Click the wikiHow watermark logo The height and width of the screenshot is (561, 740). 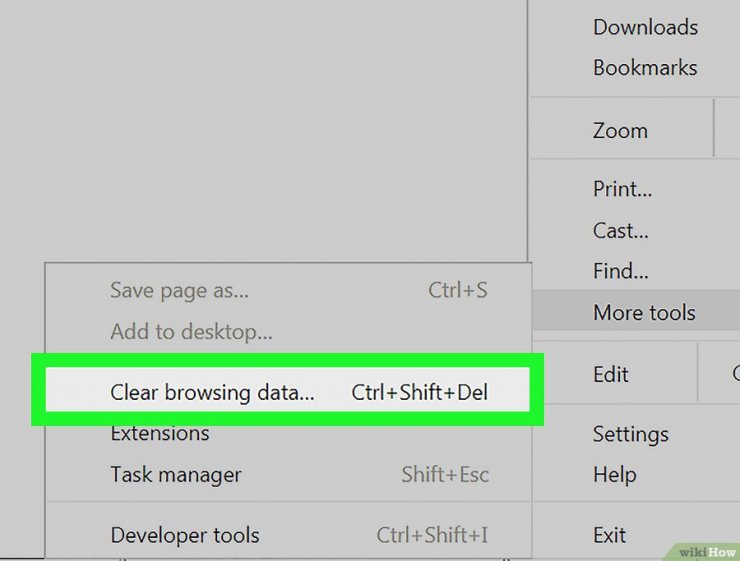pos(706,551)
